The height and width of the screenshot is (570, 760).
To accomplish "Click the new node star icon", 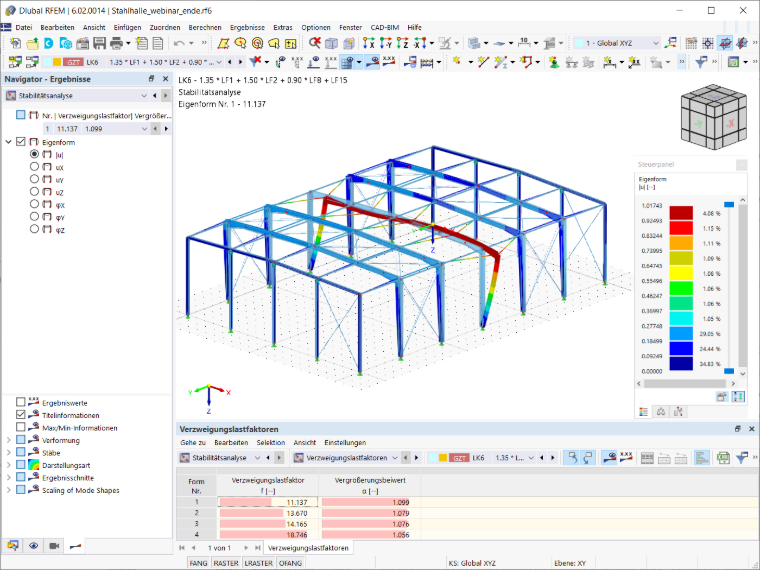I will tap(457, 62).
